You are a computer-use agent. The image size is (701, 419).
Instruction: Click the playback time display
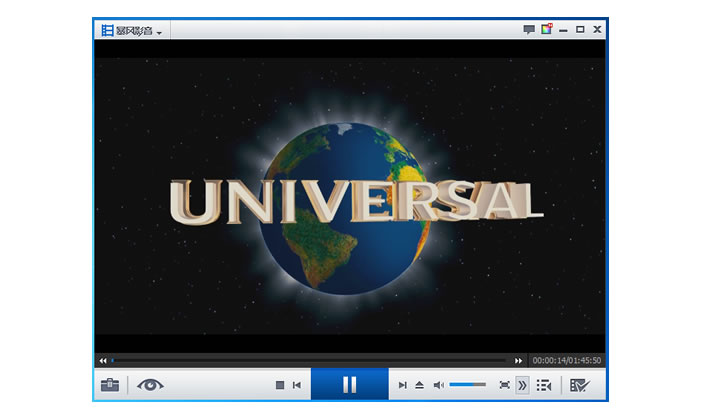[x=566, y=360]
